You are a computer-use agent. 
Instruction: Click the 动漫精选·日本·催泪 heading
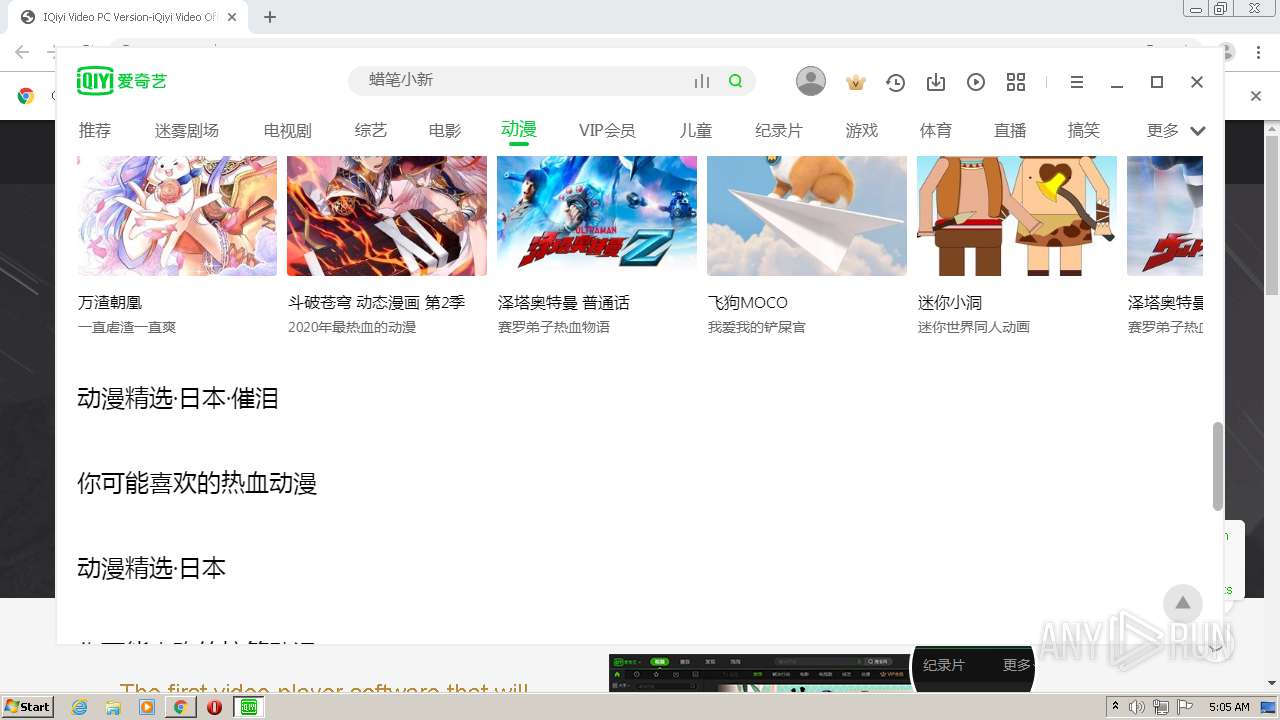coord(178,398)
